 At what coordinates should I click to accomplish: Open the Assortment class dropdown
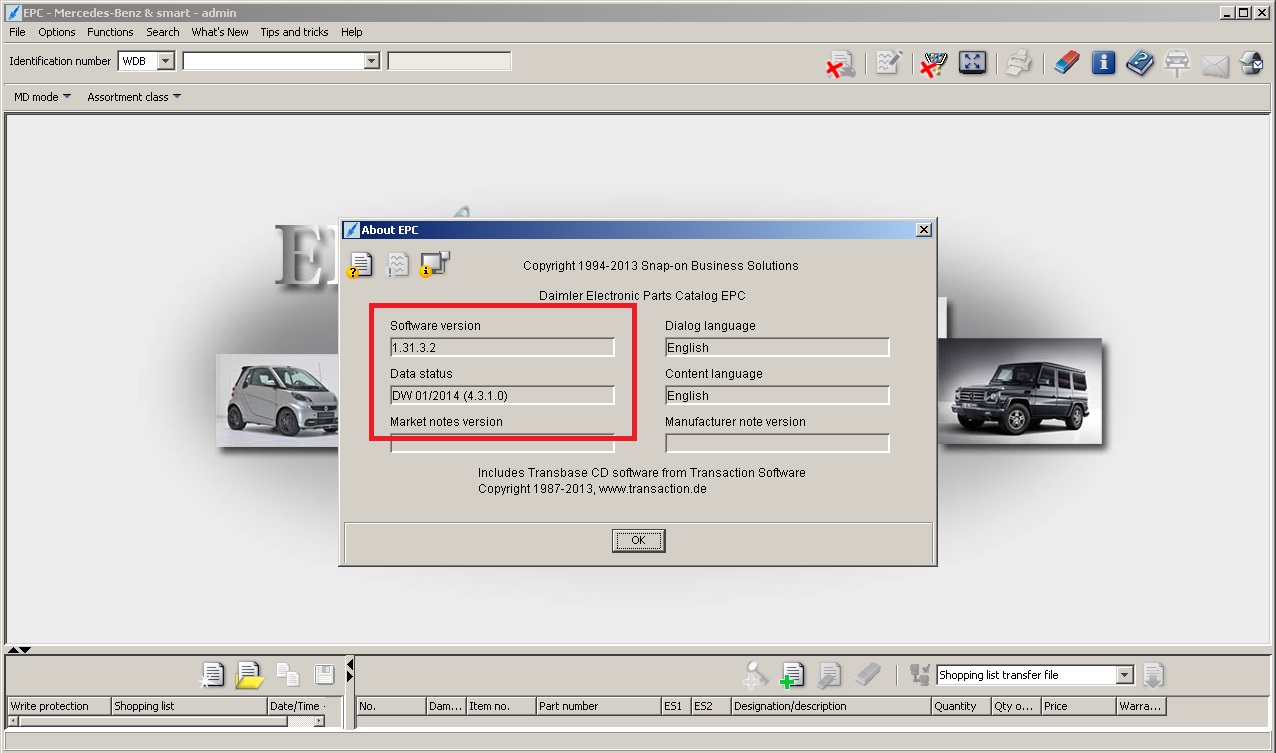(134, 97)
